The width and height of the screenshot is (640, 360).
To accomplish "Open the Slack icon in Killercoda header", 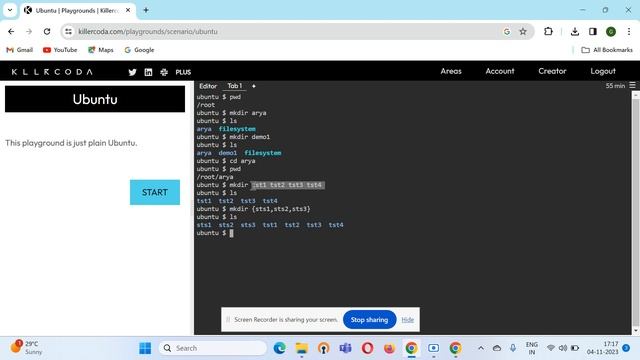I will [164, 72].
